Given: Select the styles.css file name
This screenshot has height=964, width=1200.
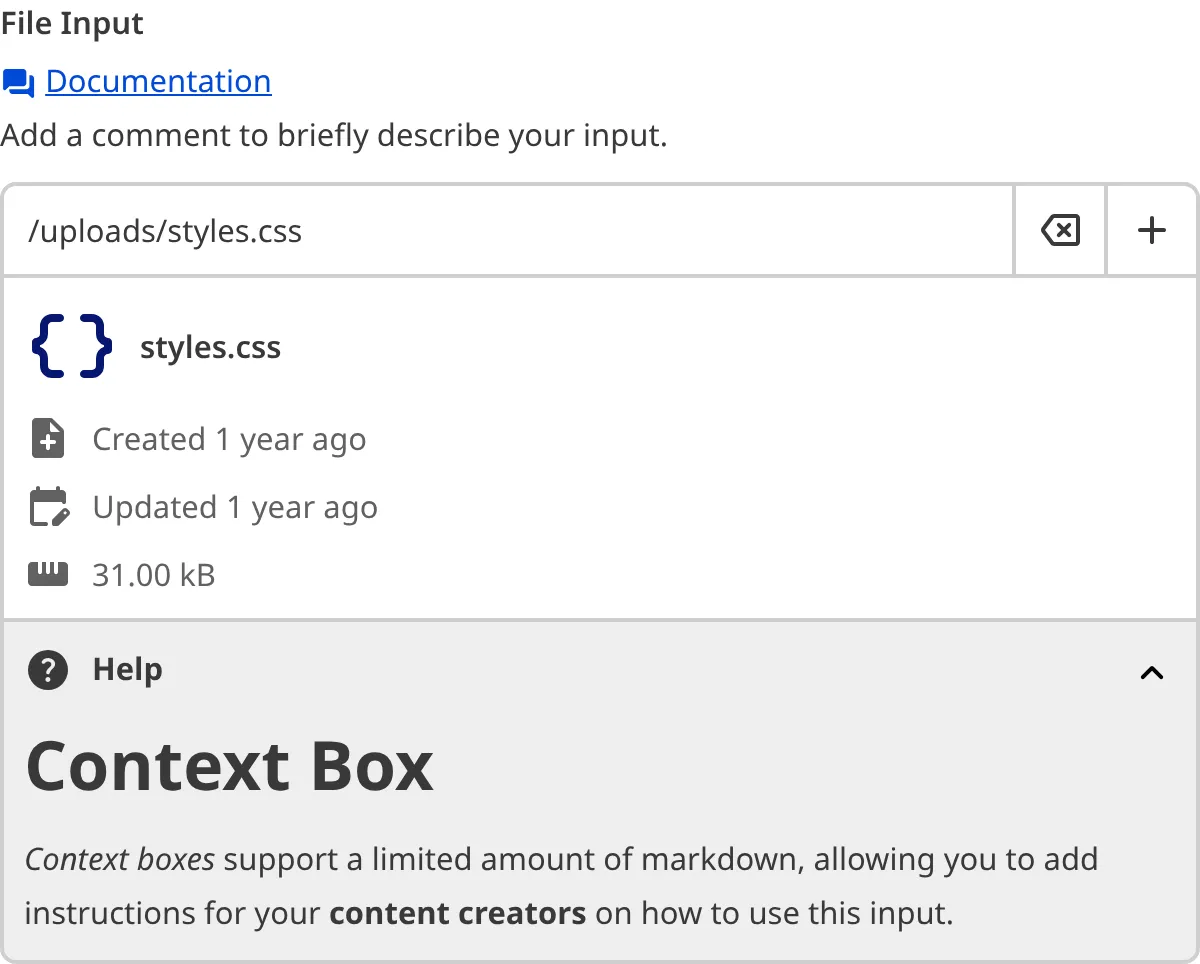Looking at the screenshot, I should click(x=210, y=347).
